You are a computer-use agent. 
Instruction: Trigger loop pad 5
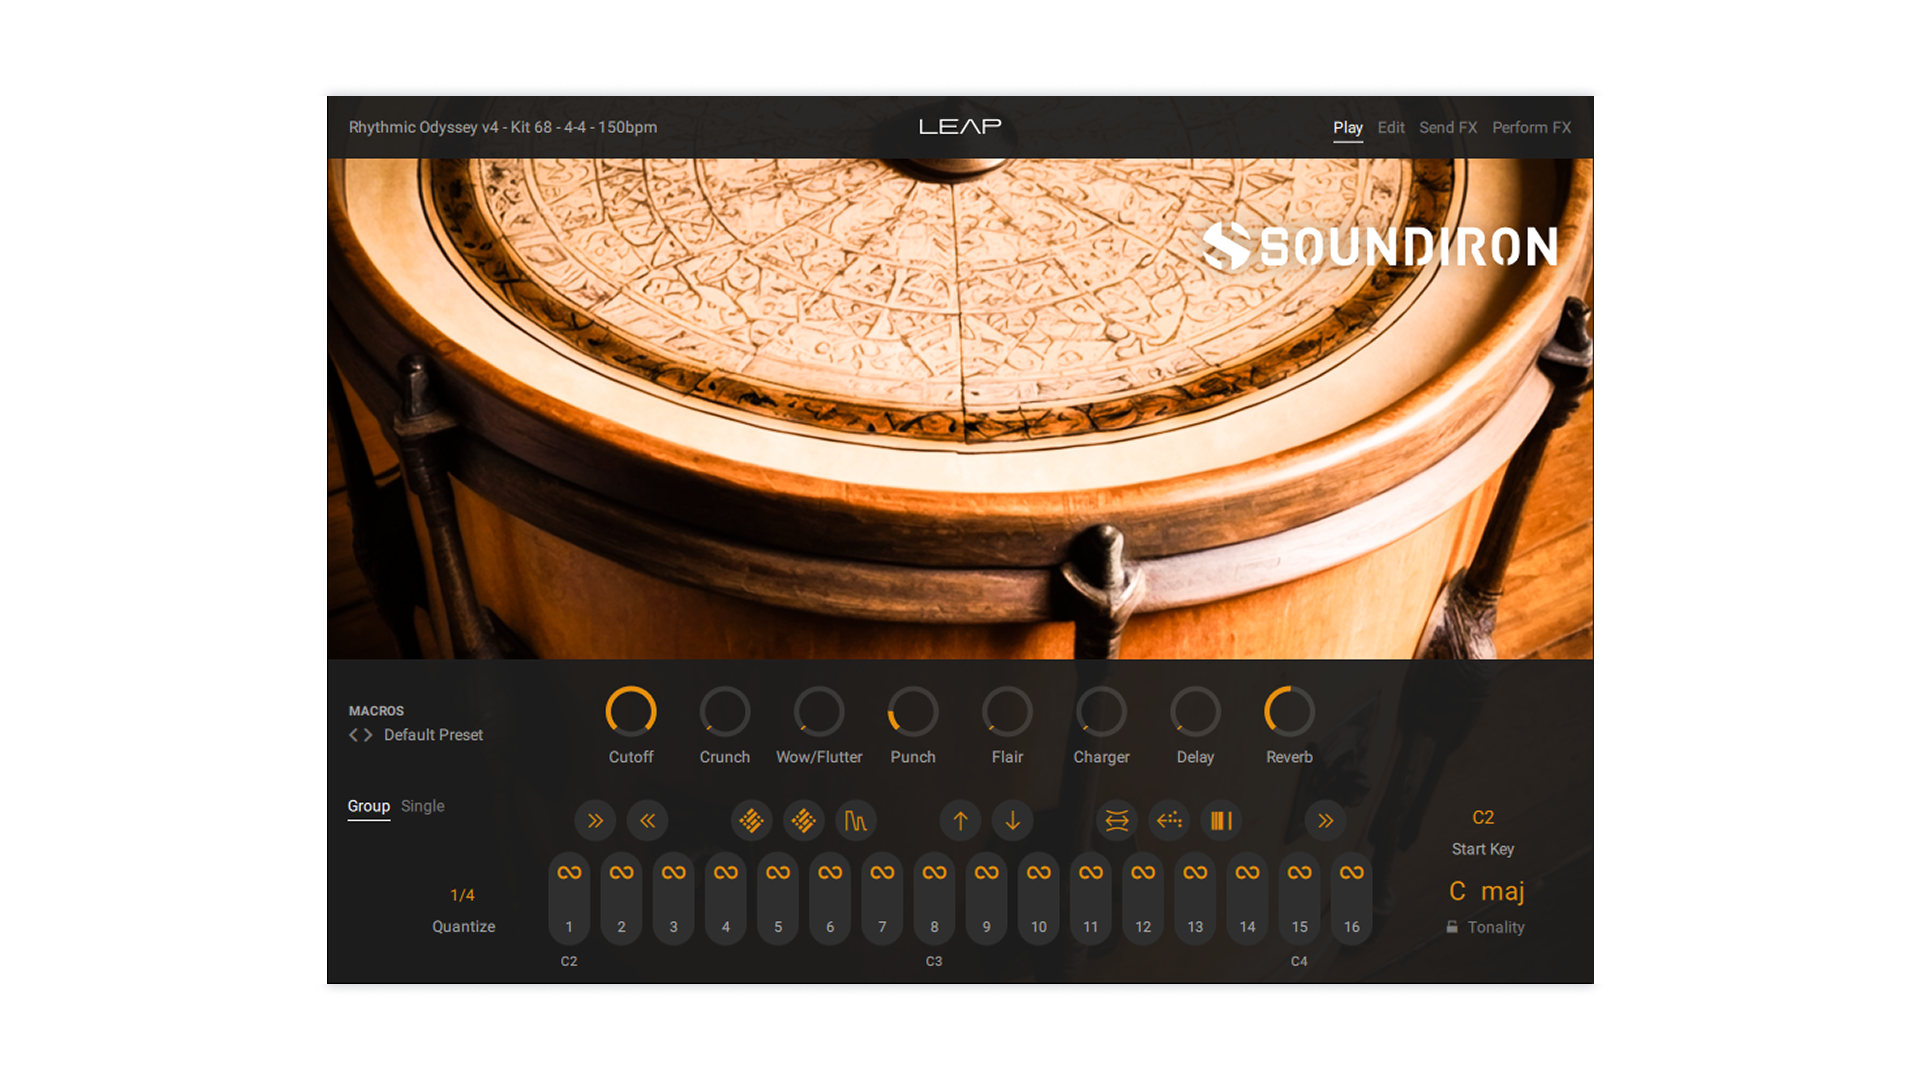[x=778, y=899]
